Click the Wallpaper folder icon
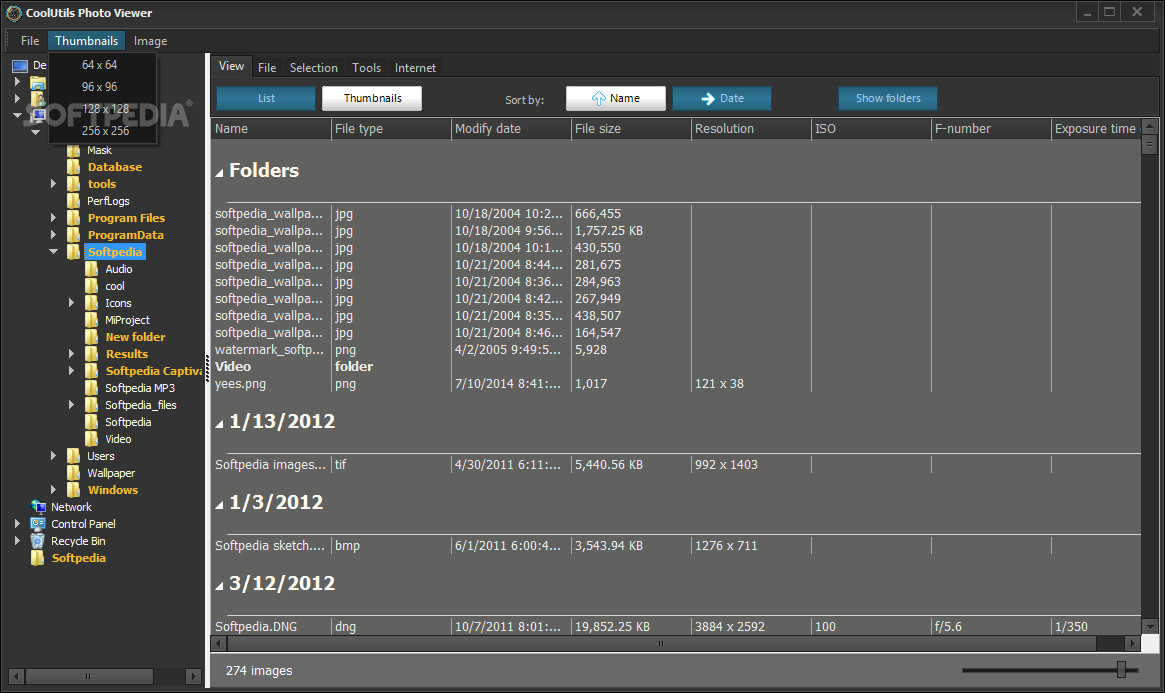 pyautogui.click(x=74, y=473)
